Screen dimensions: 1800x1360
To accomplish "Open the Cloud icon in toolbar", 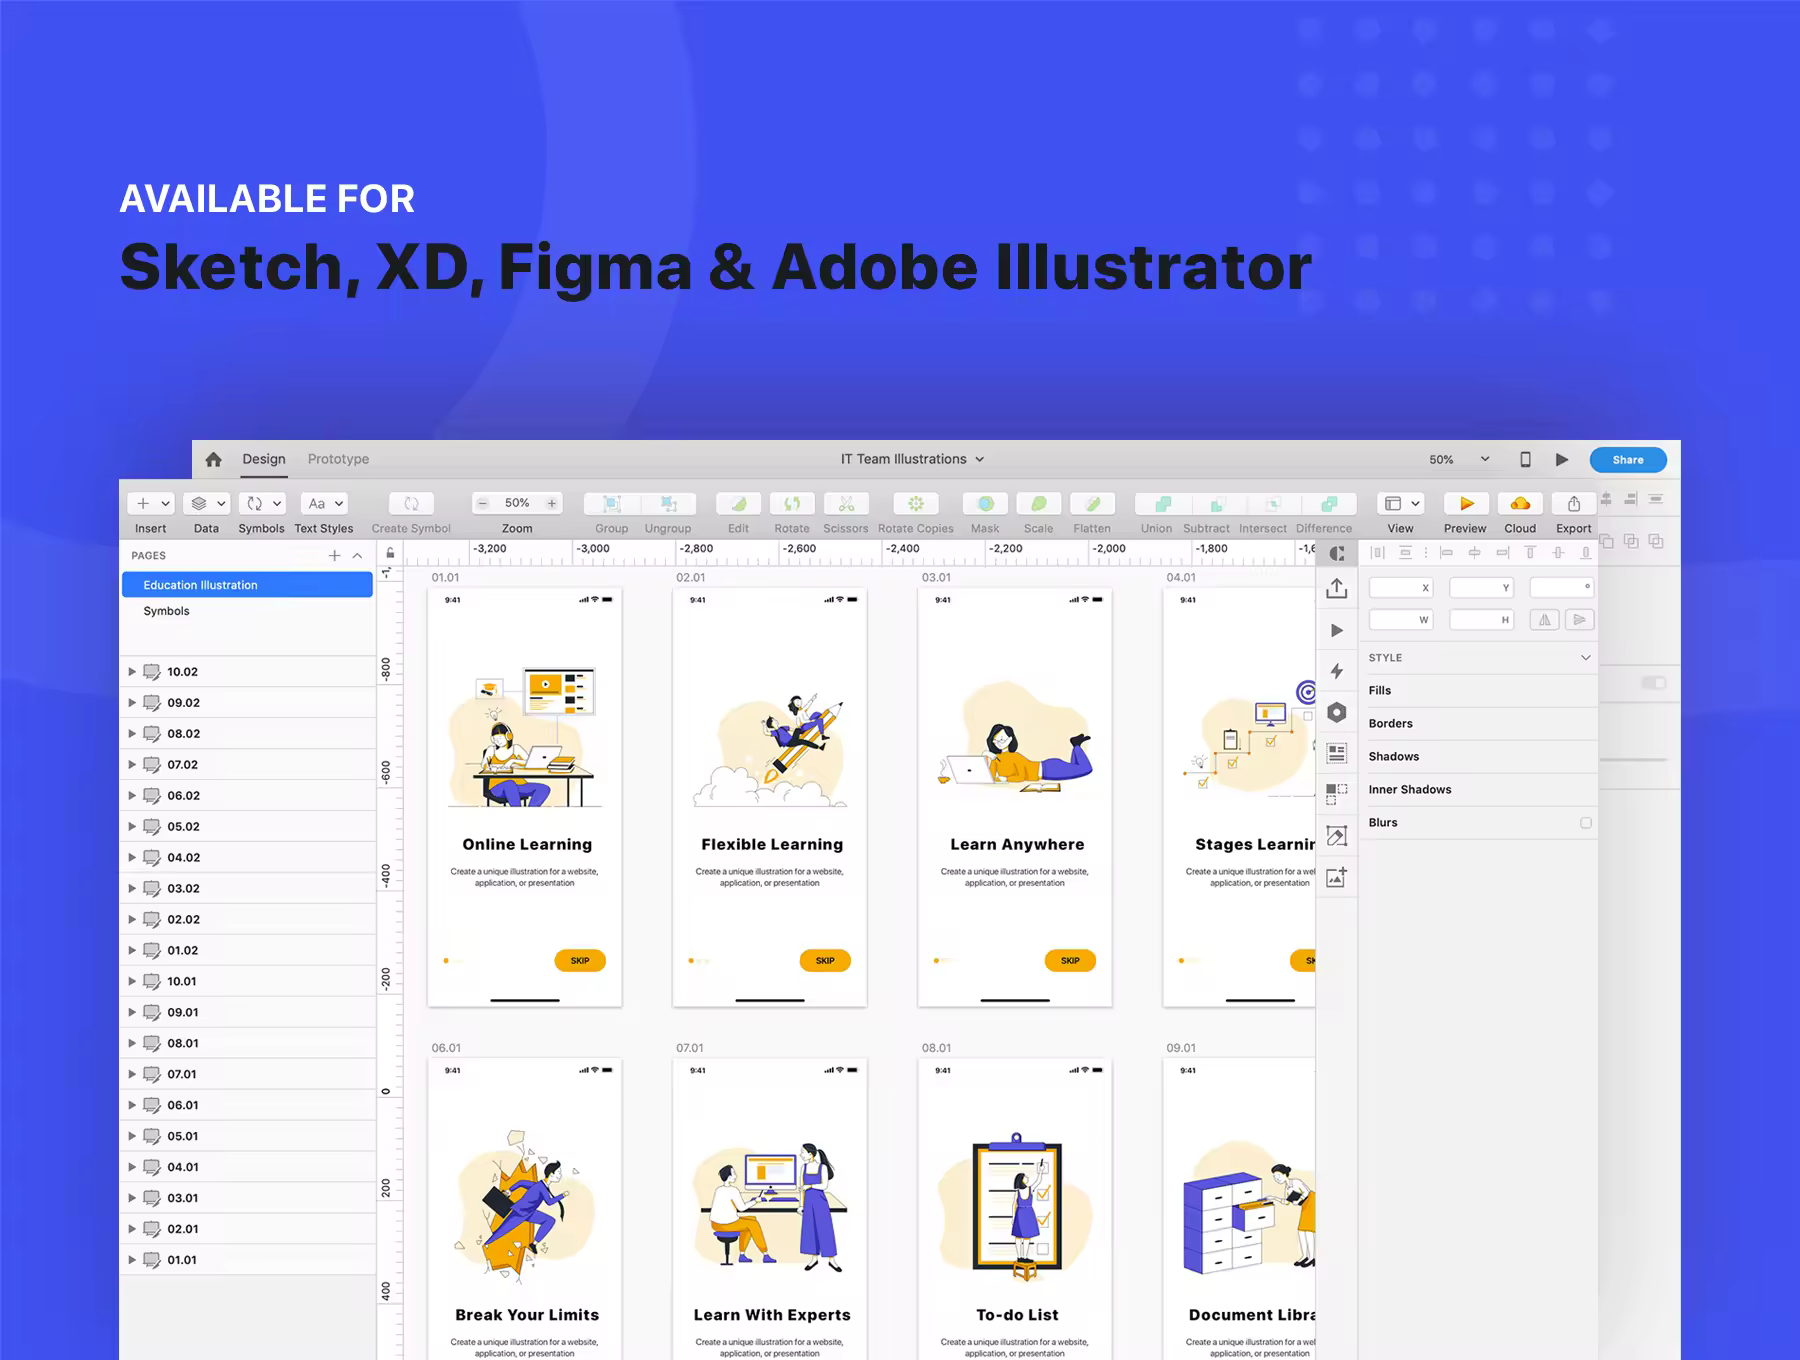I will 1520,504.
